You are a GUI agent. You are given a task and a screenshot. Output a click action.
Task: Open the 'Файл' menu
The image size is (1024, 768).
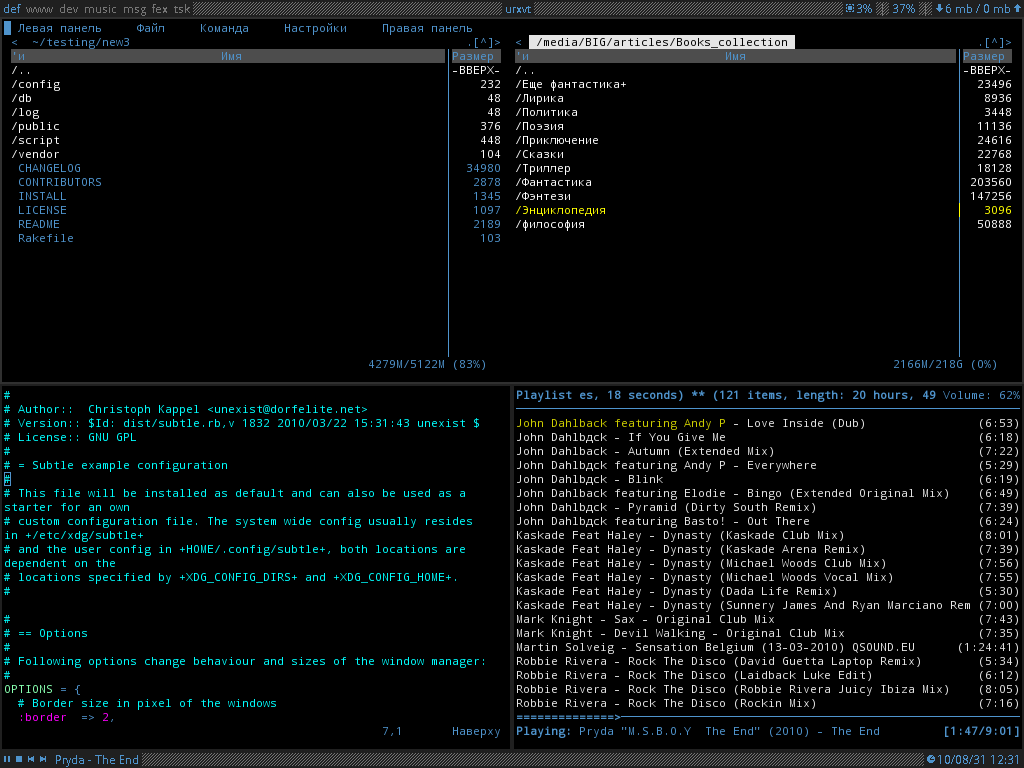coord(151,28)
